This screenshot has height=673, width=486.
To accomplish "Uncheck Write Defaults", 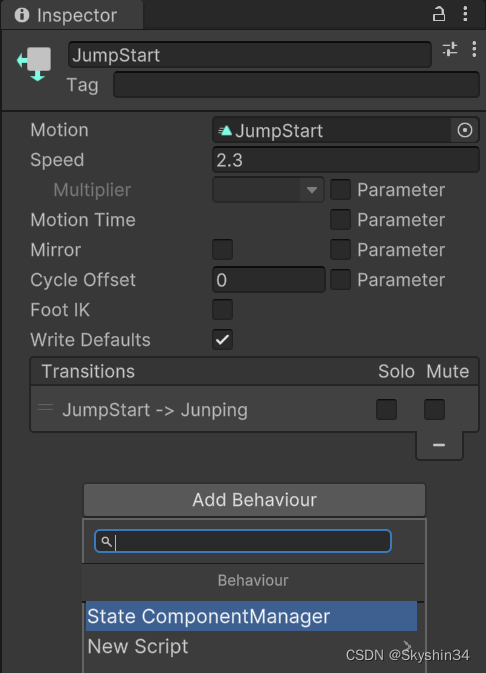I will click(222, 340).
